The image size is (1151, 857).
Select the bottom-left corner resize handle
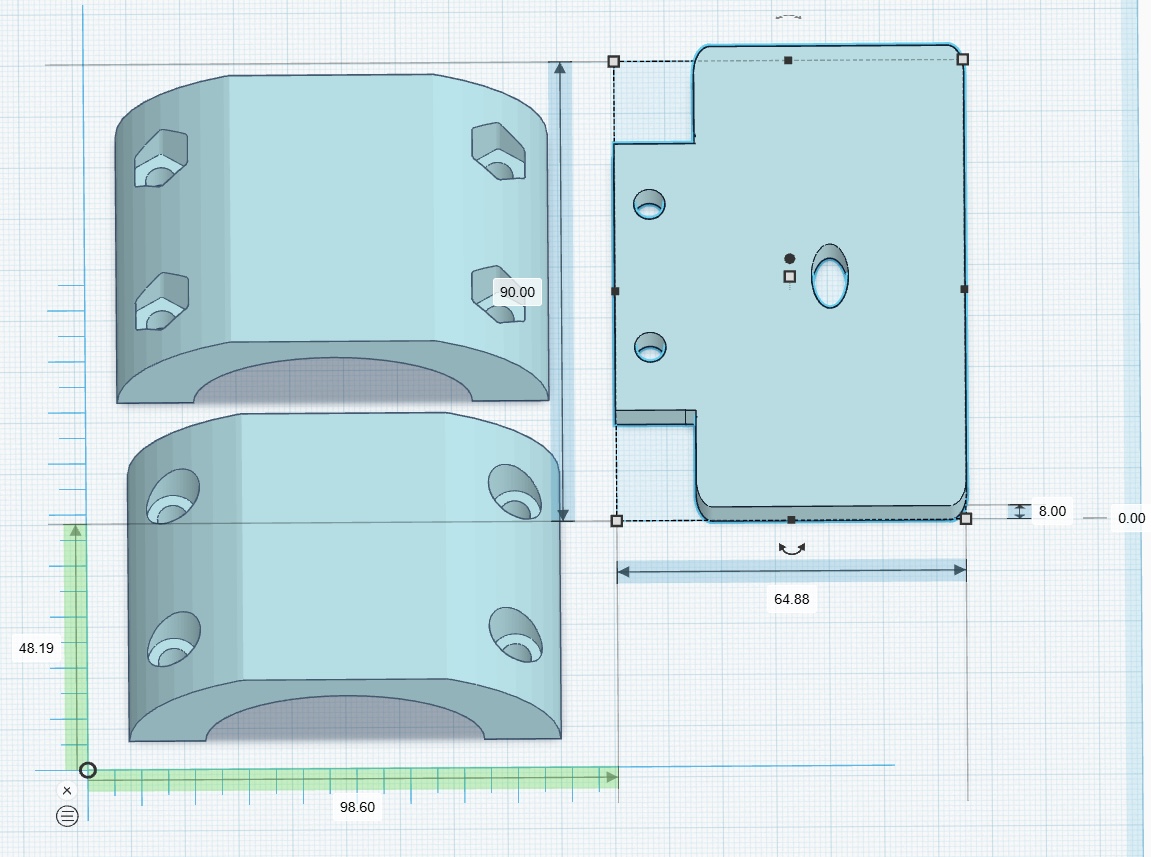coord(617,521)
